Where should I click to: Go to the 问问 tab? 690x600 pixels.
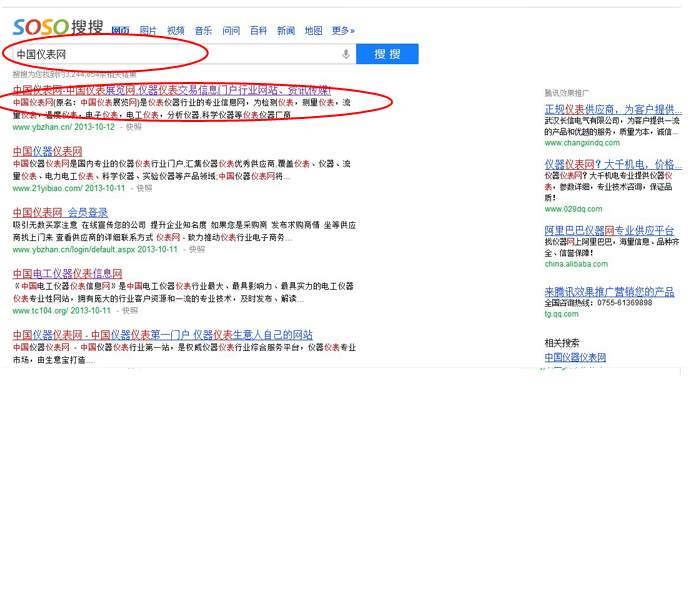click(x=231, y=31)
